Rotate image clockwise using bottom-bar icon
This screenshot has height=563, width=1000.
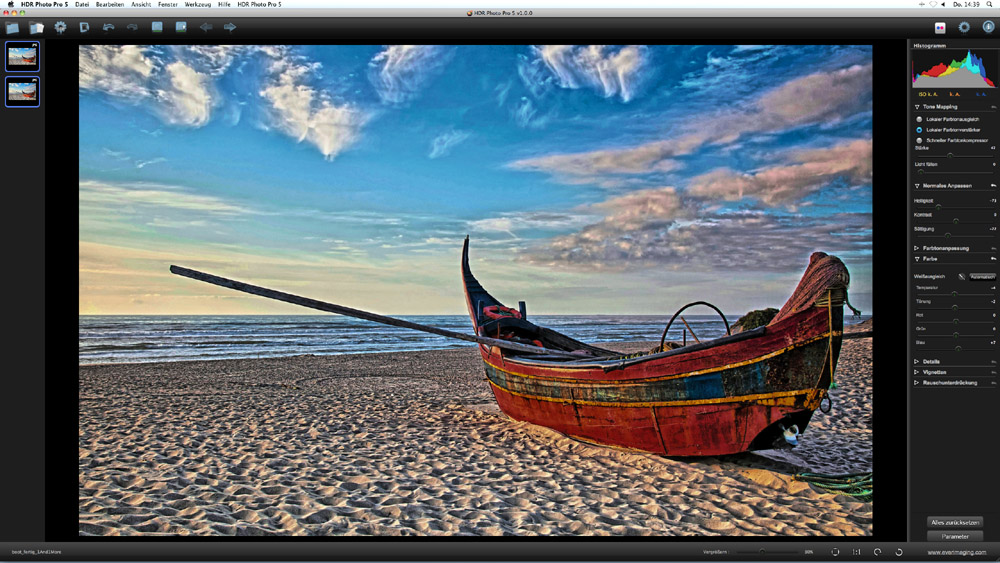coord(899,551)
